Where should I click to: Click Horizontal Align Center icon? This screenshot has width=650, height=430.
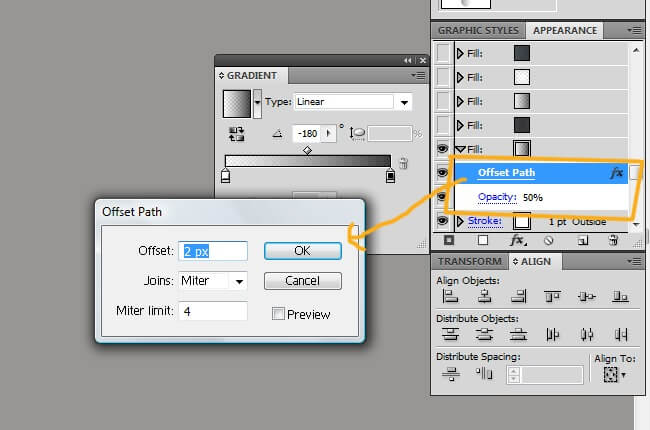484,296
